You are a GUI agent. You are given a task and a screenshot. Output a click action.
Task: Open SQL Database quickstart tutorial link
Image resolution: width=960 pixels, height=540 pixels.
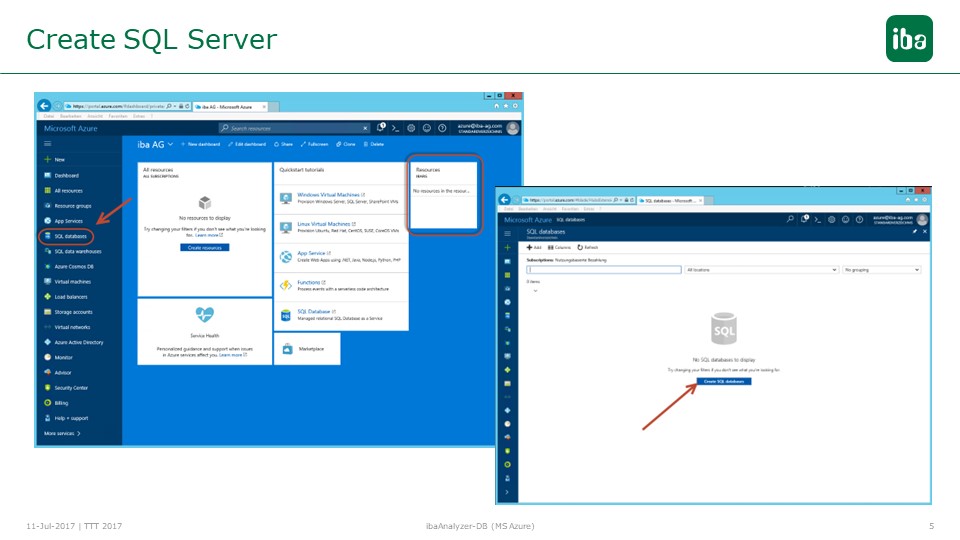[x=316, y=312]
